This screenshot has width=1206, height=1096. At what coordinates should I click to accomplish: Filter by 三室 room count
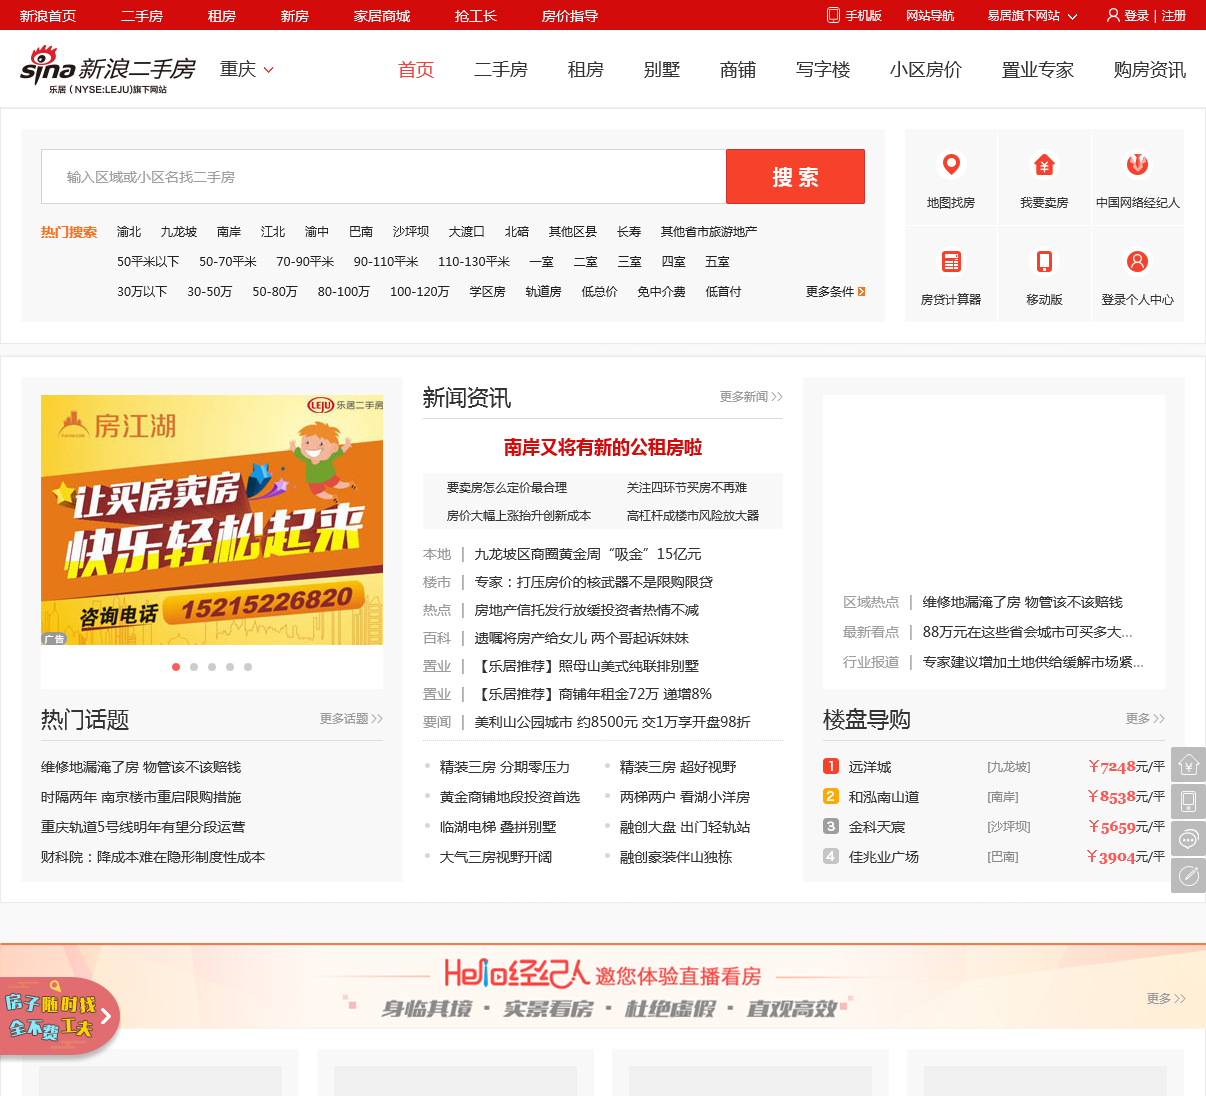tap(630, 261)
